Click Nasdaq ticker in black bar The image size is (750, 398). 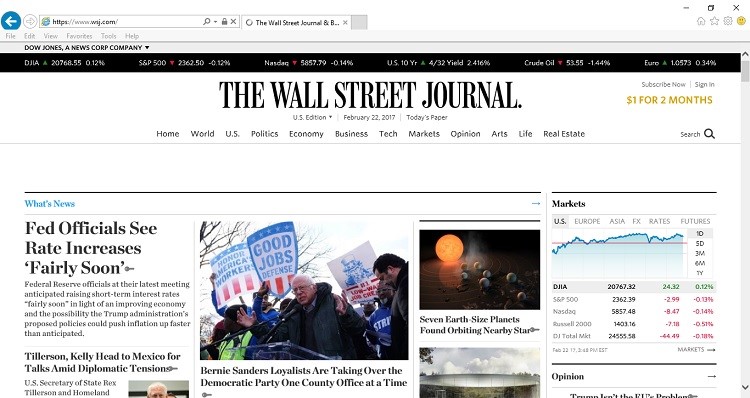[x=309, y=63]
